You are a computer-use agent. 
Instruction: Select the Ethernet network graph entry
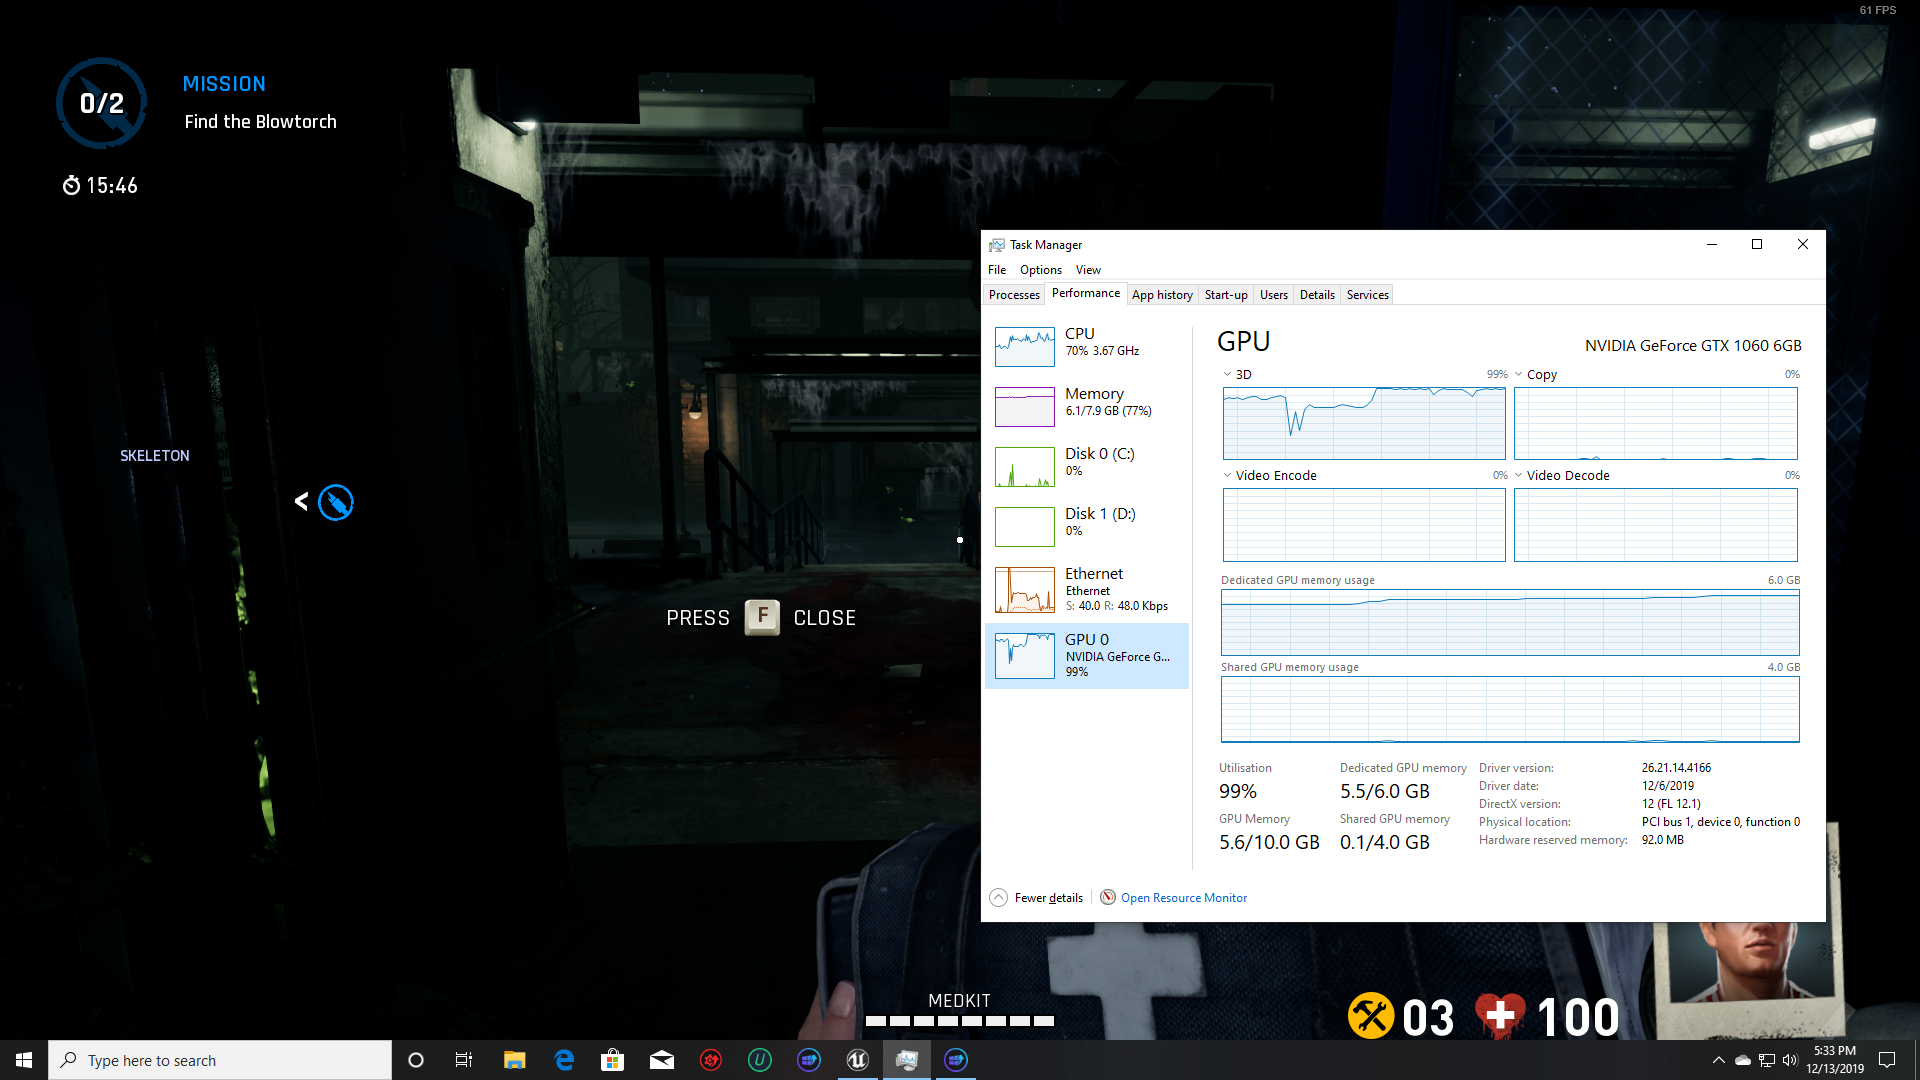[x=1024, y=589]
